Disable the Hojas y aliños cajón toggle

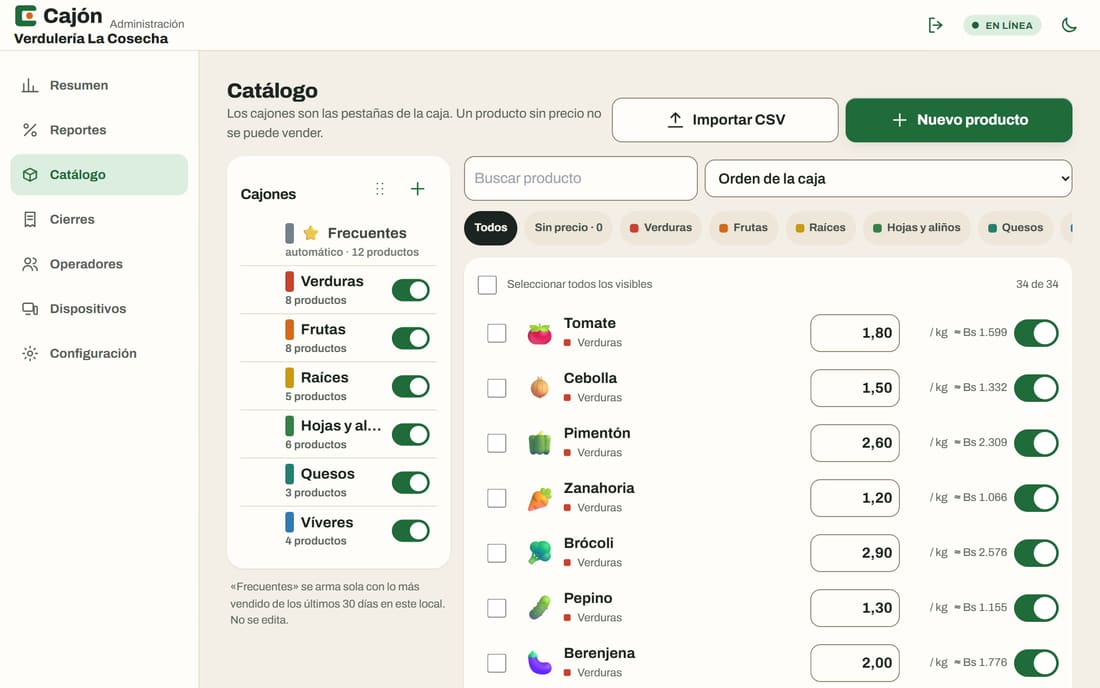410,435
